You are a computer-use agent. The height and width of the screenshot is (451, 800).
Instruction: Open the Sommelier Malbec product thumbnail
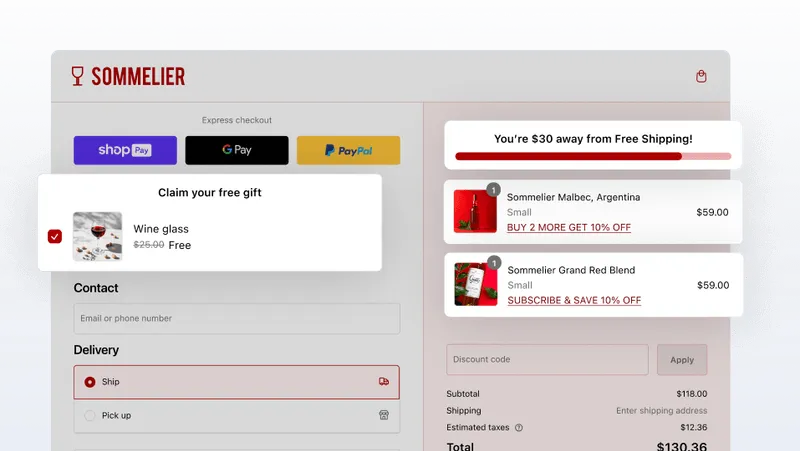click(475, 211)
